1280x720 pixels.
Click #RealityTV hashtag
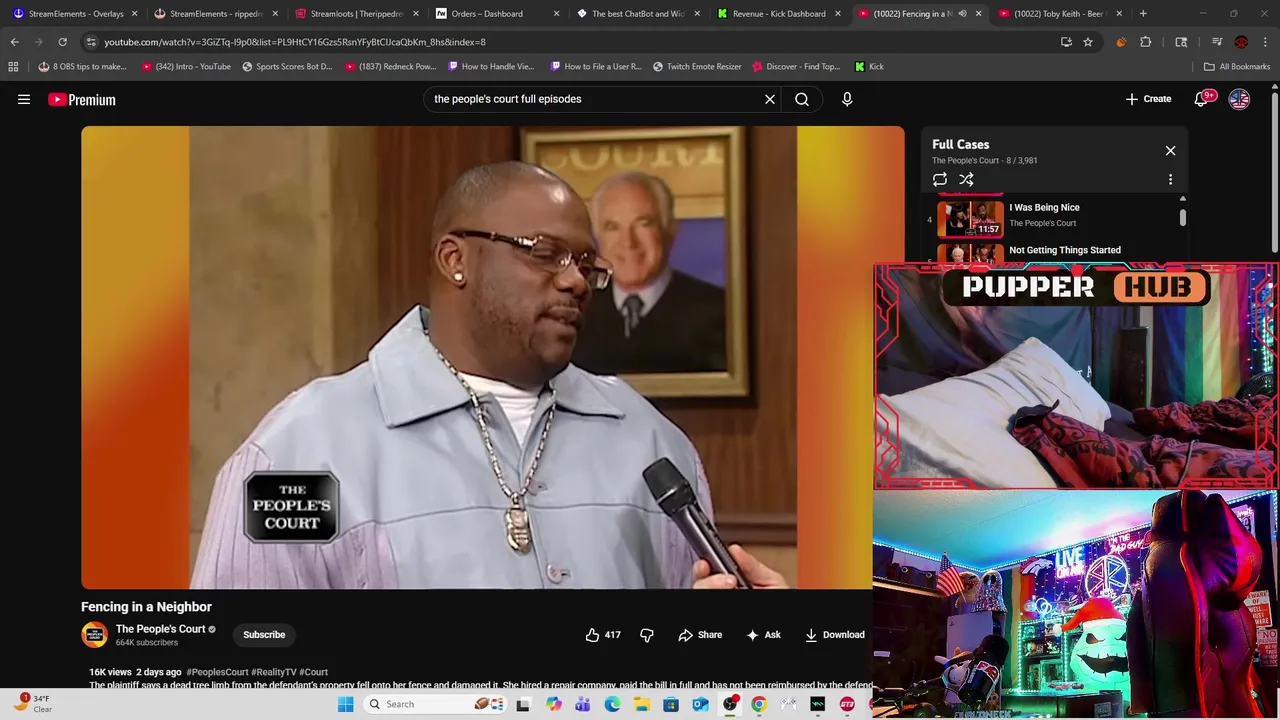coord(274,672)
